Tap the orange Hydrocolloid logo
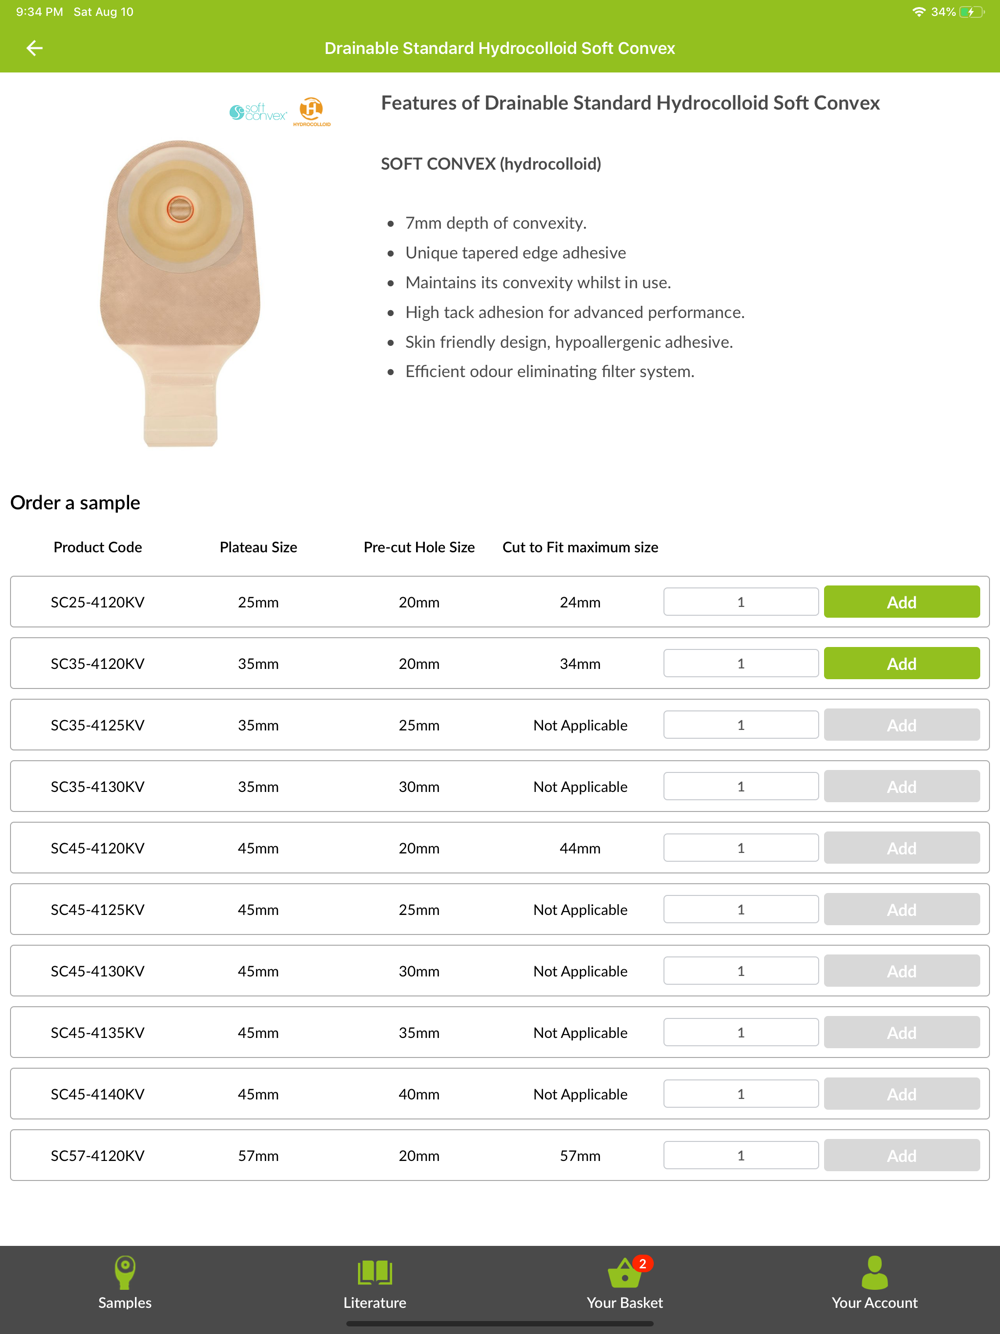The height and width of the screenshot is (1334, 1000). pyautogui.click(x=312, y=111)
